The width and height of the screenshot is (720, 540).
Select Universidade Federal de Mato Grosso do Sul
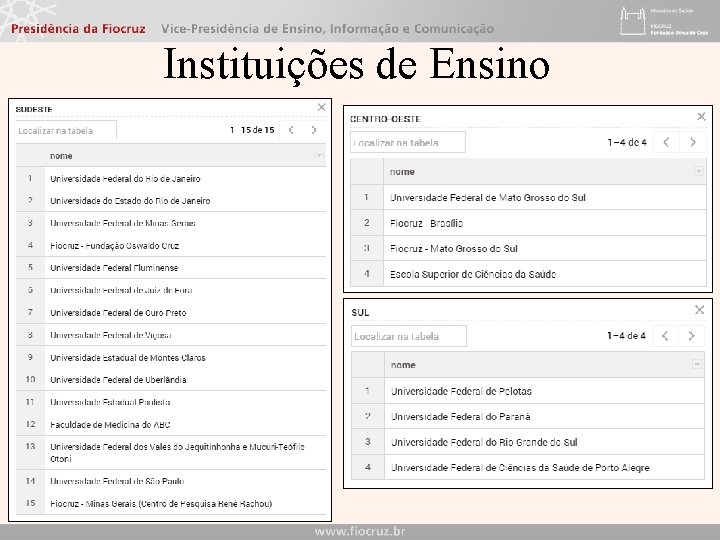pos(528,197)
